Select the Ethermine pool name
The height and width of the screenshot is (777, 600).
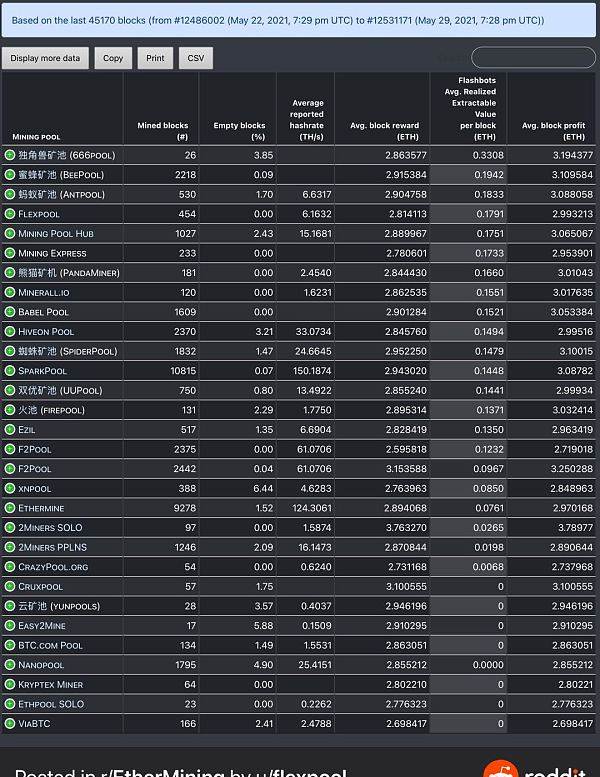41,508
